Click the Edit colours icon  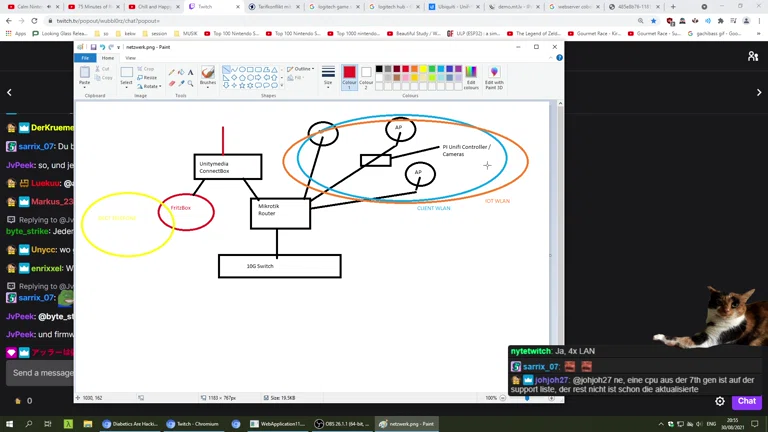click(x=471, y=77)
